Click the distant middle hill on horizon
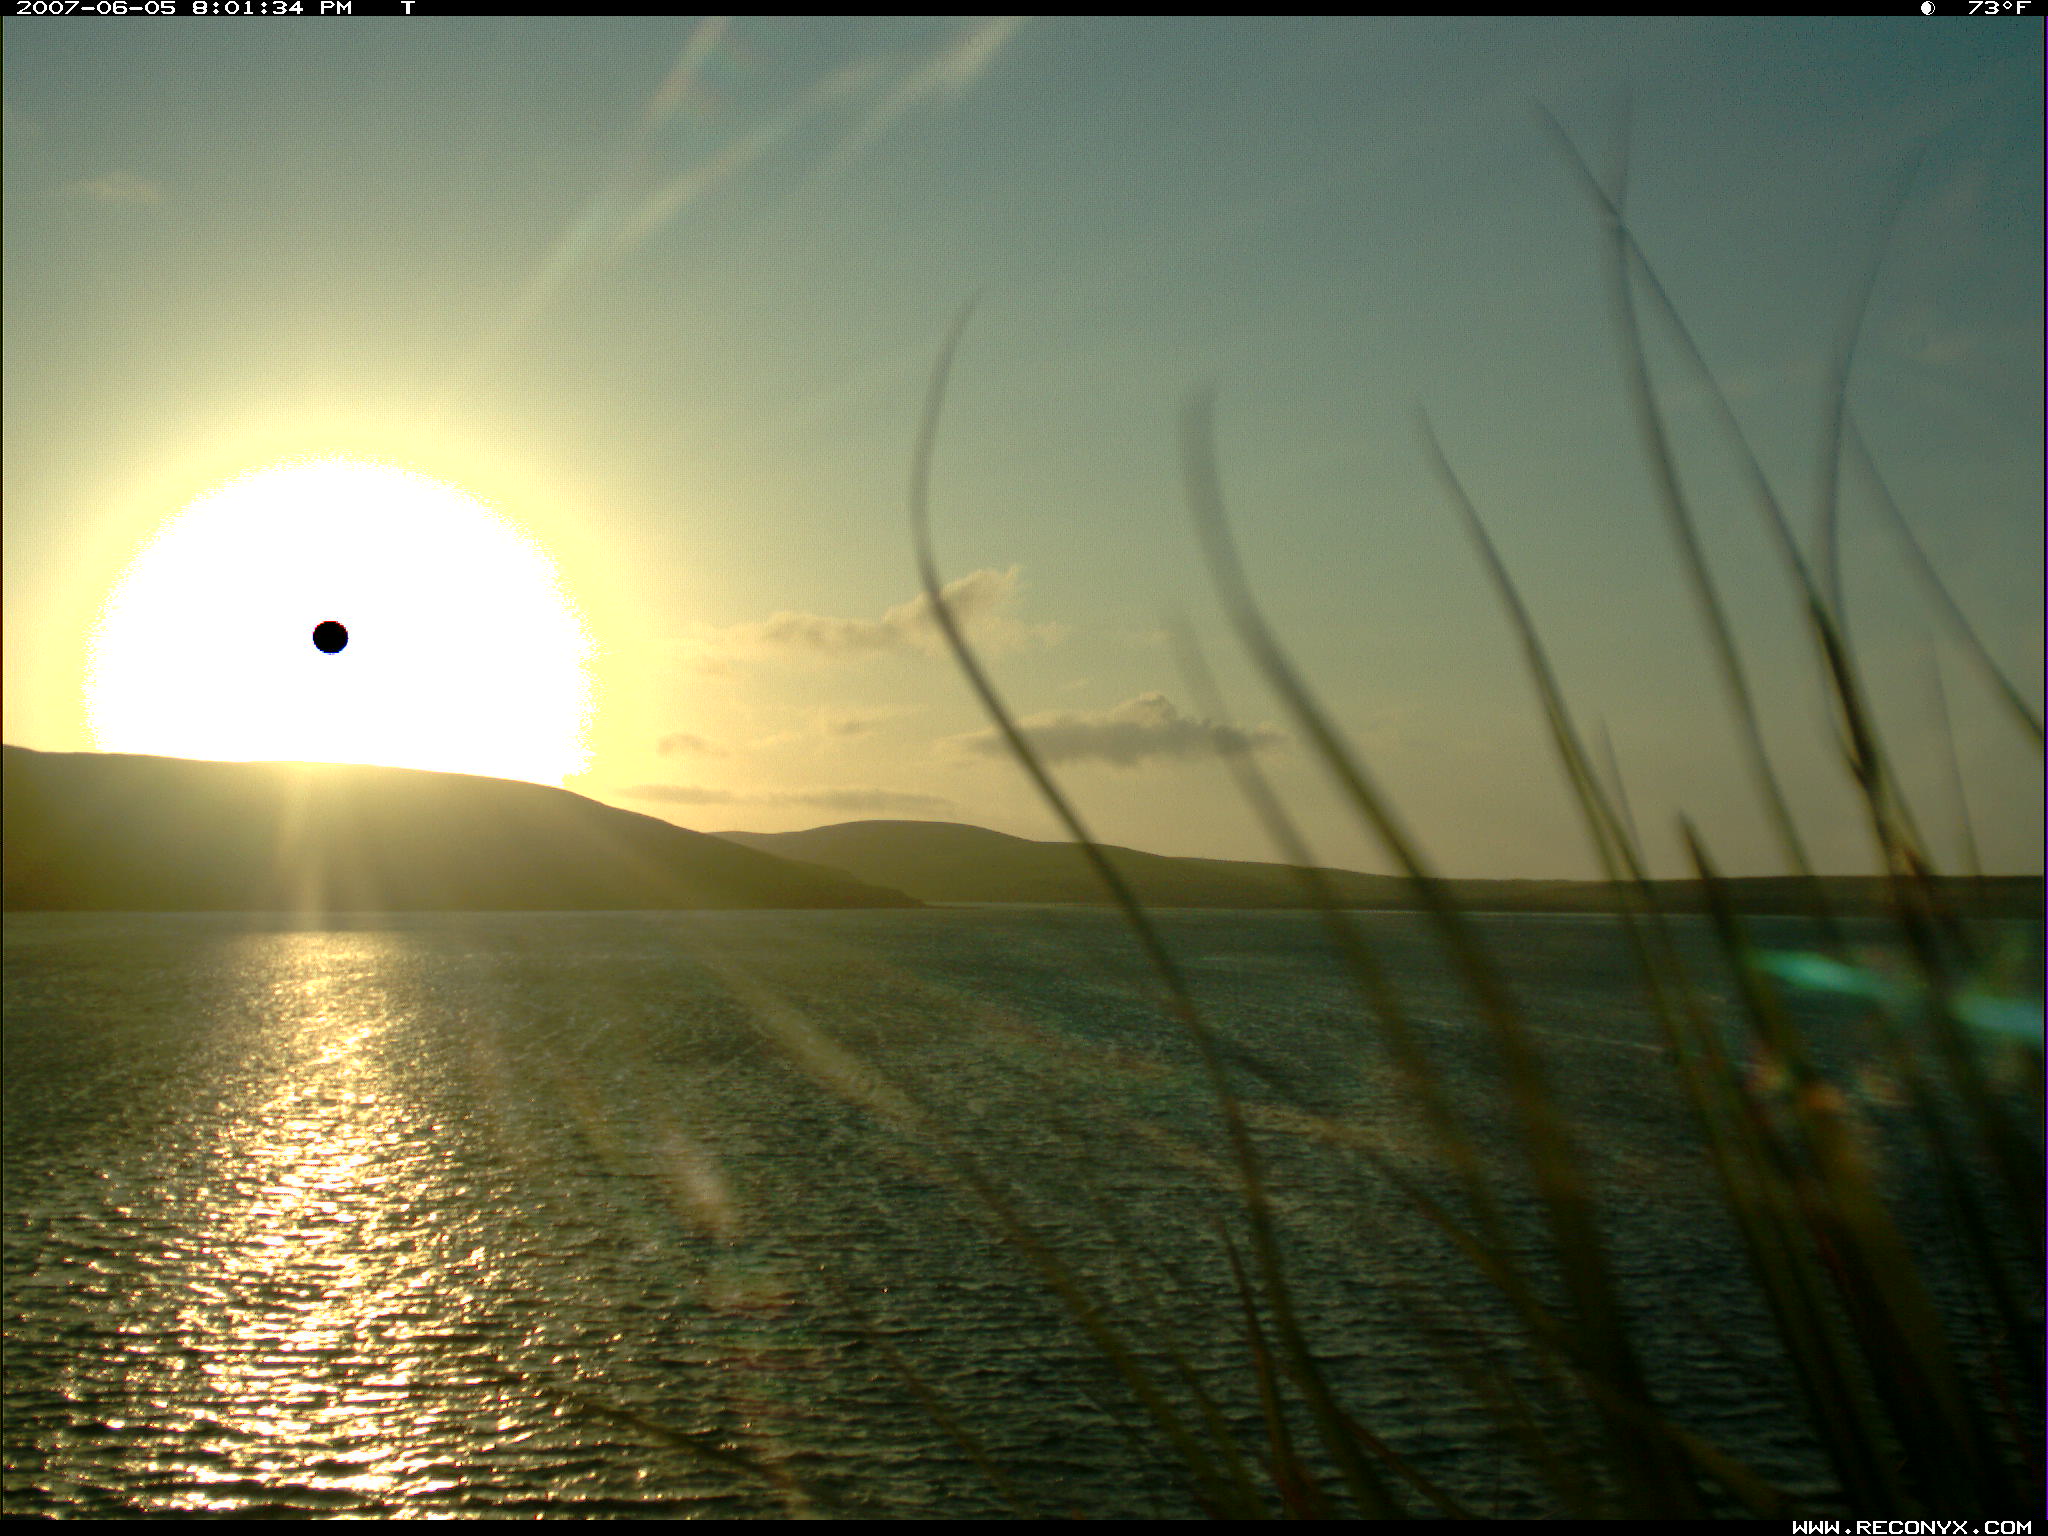Viewport: 2048px width, 1536px height. point(900,850)
